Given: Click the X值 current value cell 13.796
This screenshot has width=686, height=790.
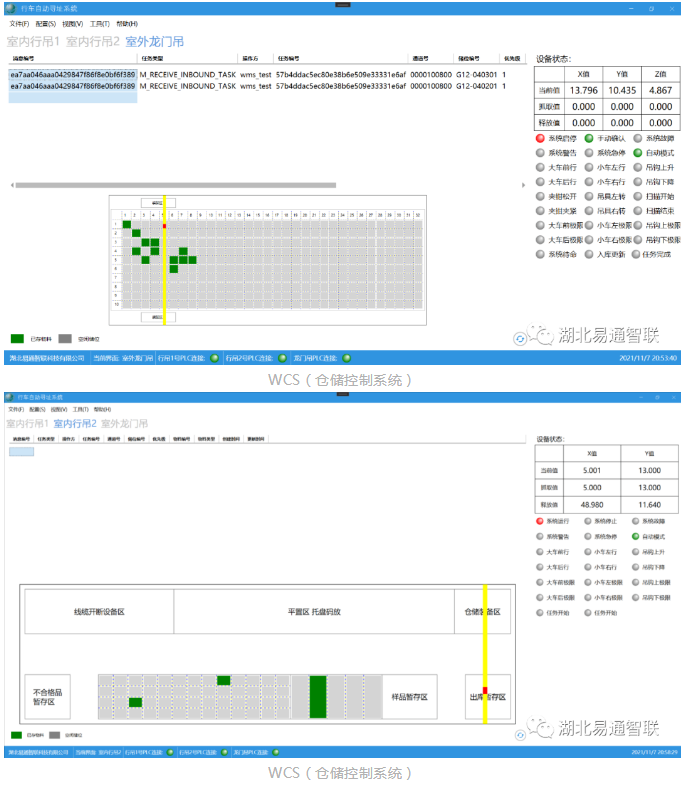Looking at the screenshot, I should 583,91.
